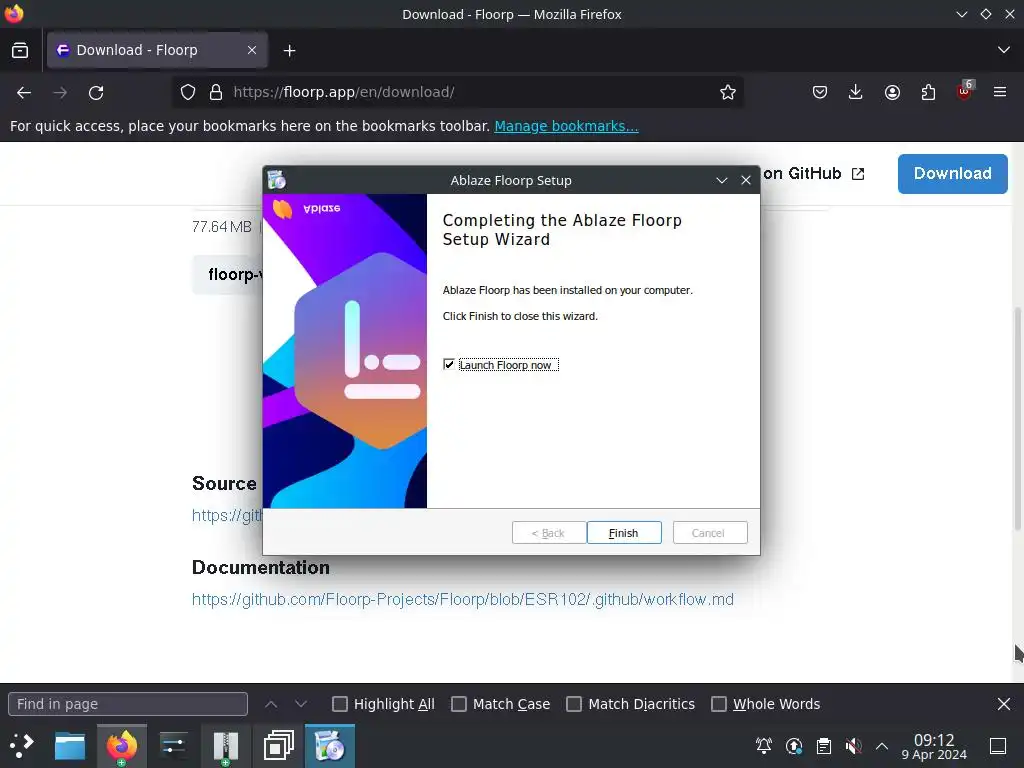Enable Whole Words checkbox
The image size is (1024, 768).
coord(719,704)
